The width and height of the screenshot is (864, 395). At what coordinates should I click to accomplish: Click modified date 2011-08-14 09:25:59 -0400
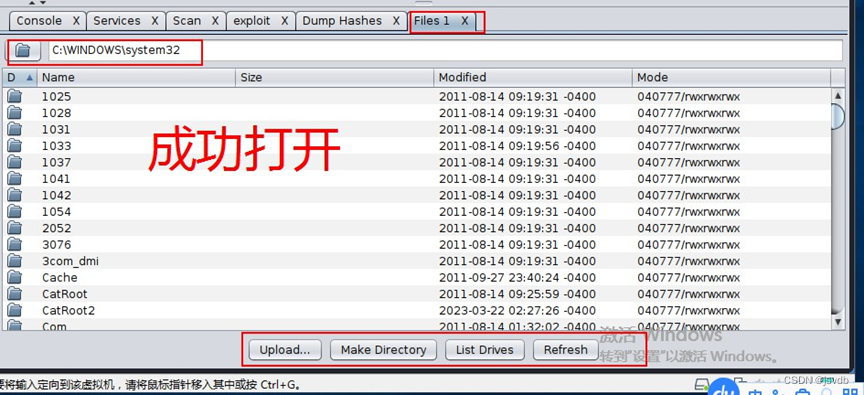tap(517, 294)
